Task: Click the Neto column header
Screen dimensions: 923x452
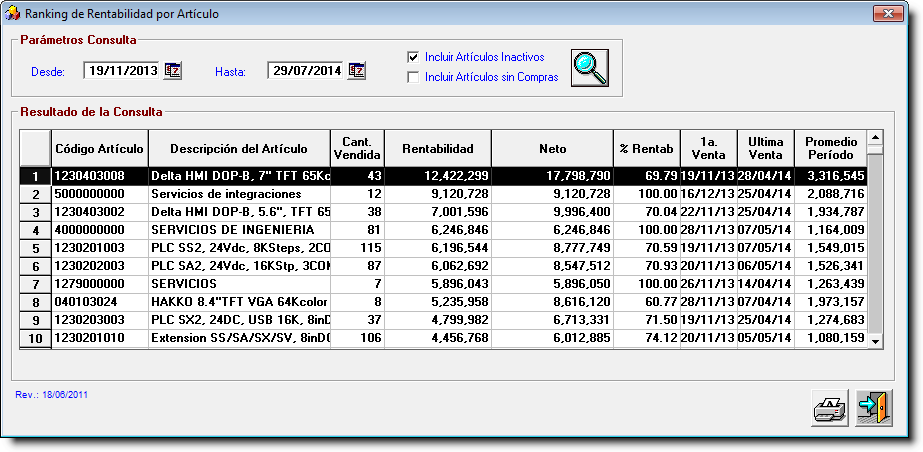Action: click(552, 148)
